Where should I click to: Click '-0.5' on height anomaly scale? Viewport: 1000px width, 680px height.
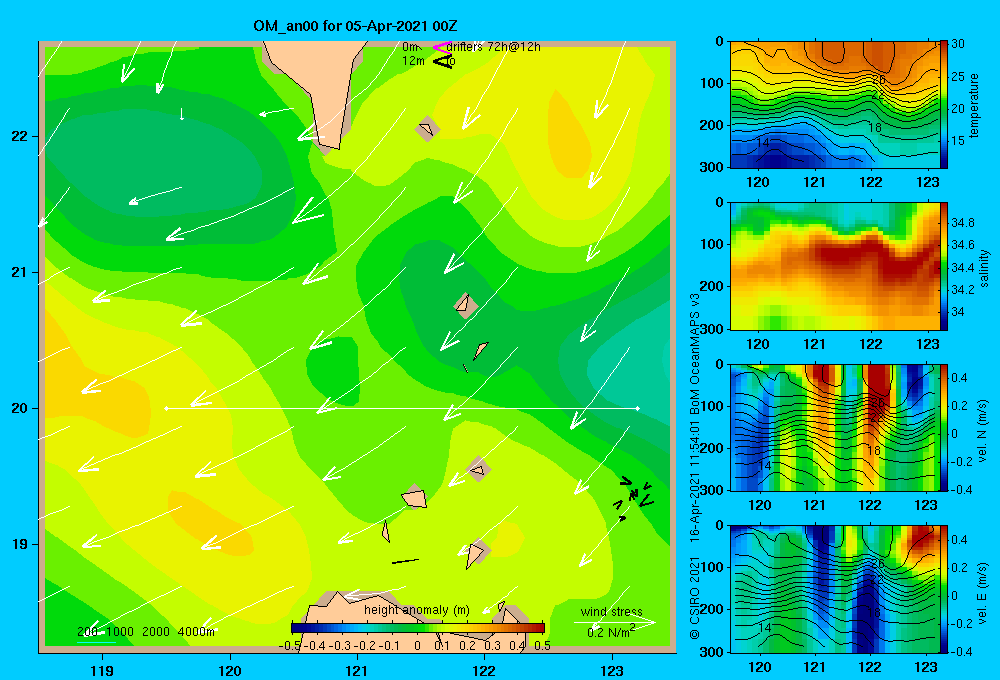290,646
